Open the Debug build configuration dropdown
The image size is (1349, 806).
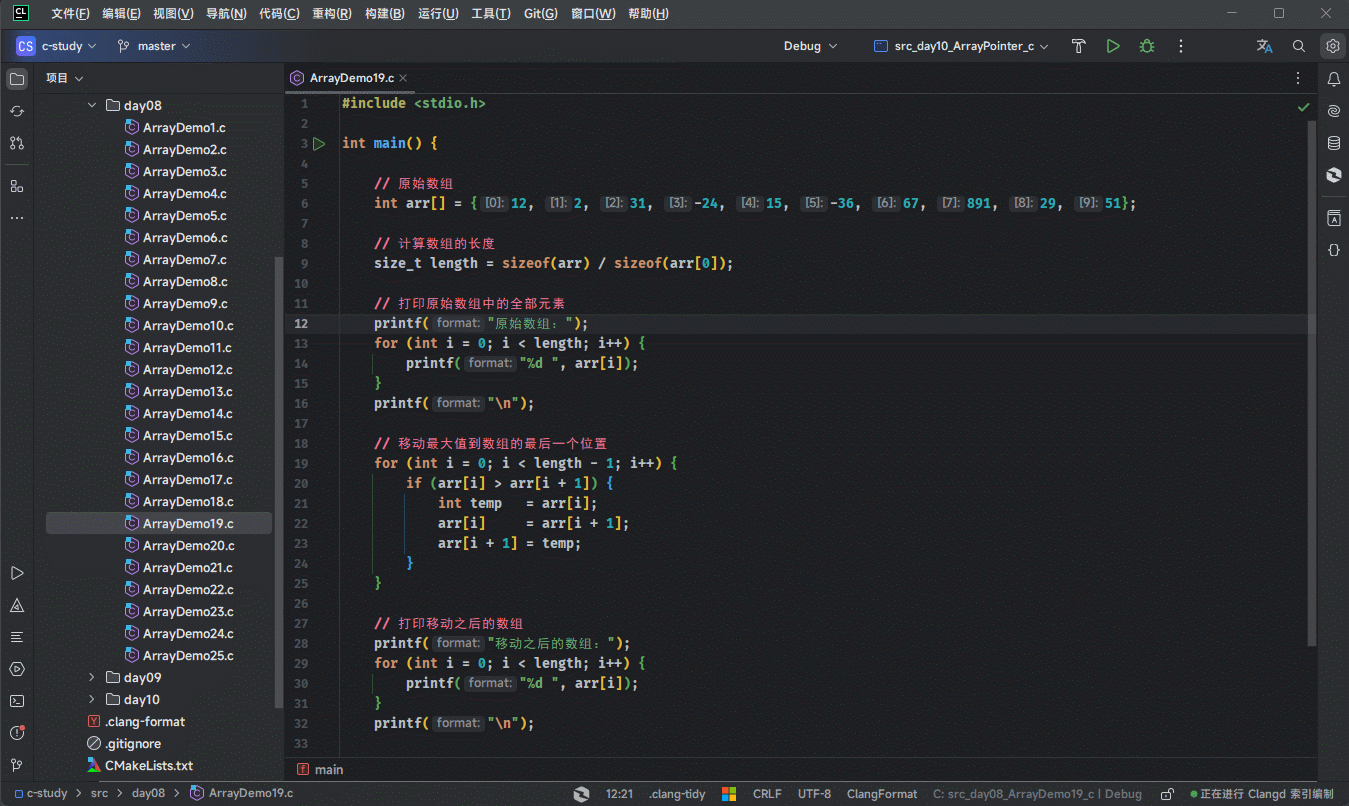point(810,46)
